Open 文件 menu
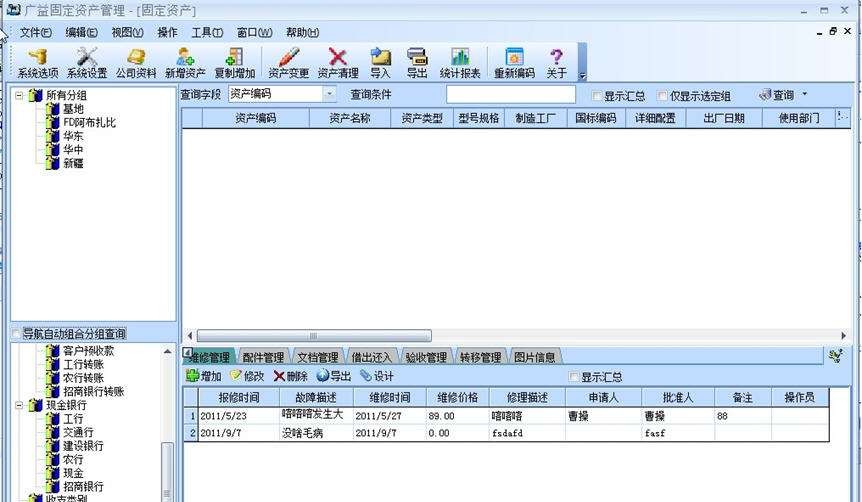Viewport: 862px width, 502px height. (36, 32)
